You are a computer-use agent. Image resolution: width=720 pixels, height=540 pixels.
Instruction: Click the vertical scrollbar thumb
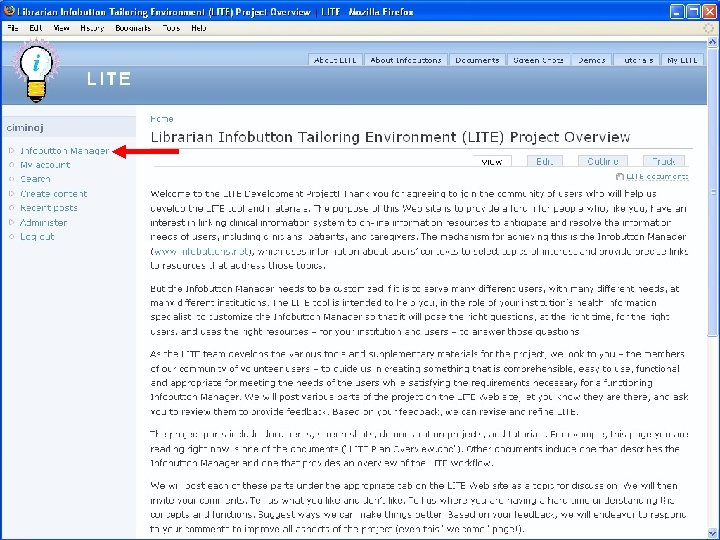pos(712,191)
